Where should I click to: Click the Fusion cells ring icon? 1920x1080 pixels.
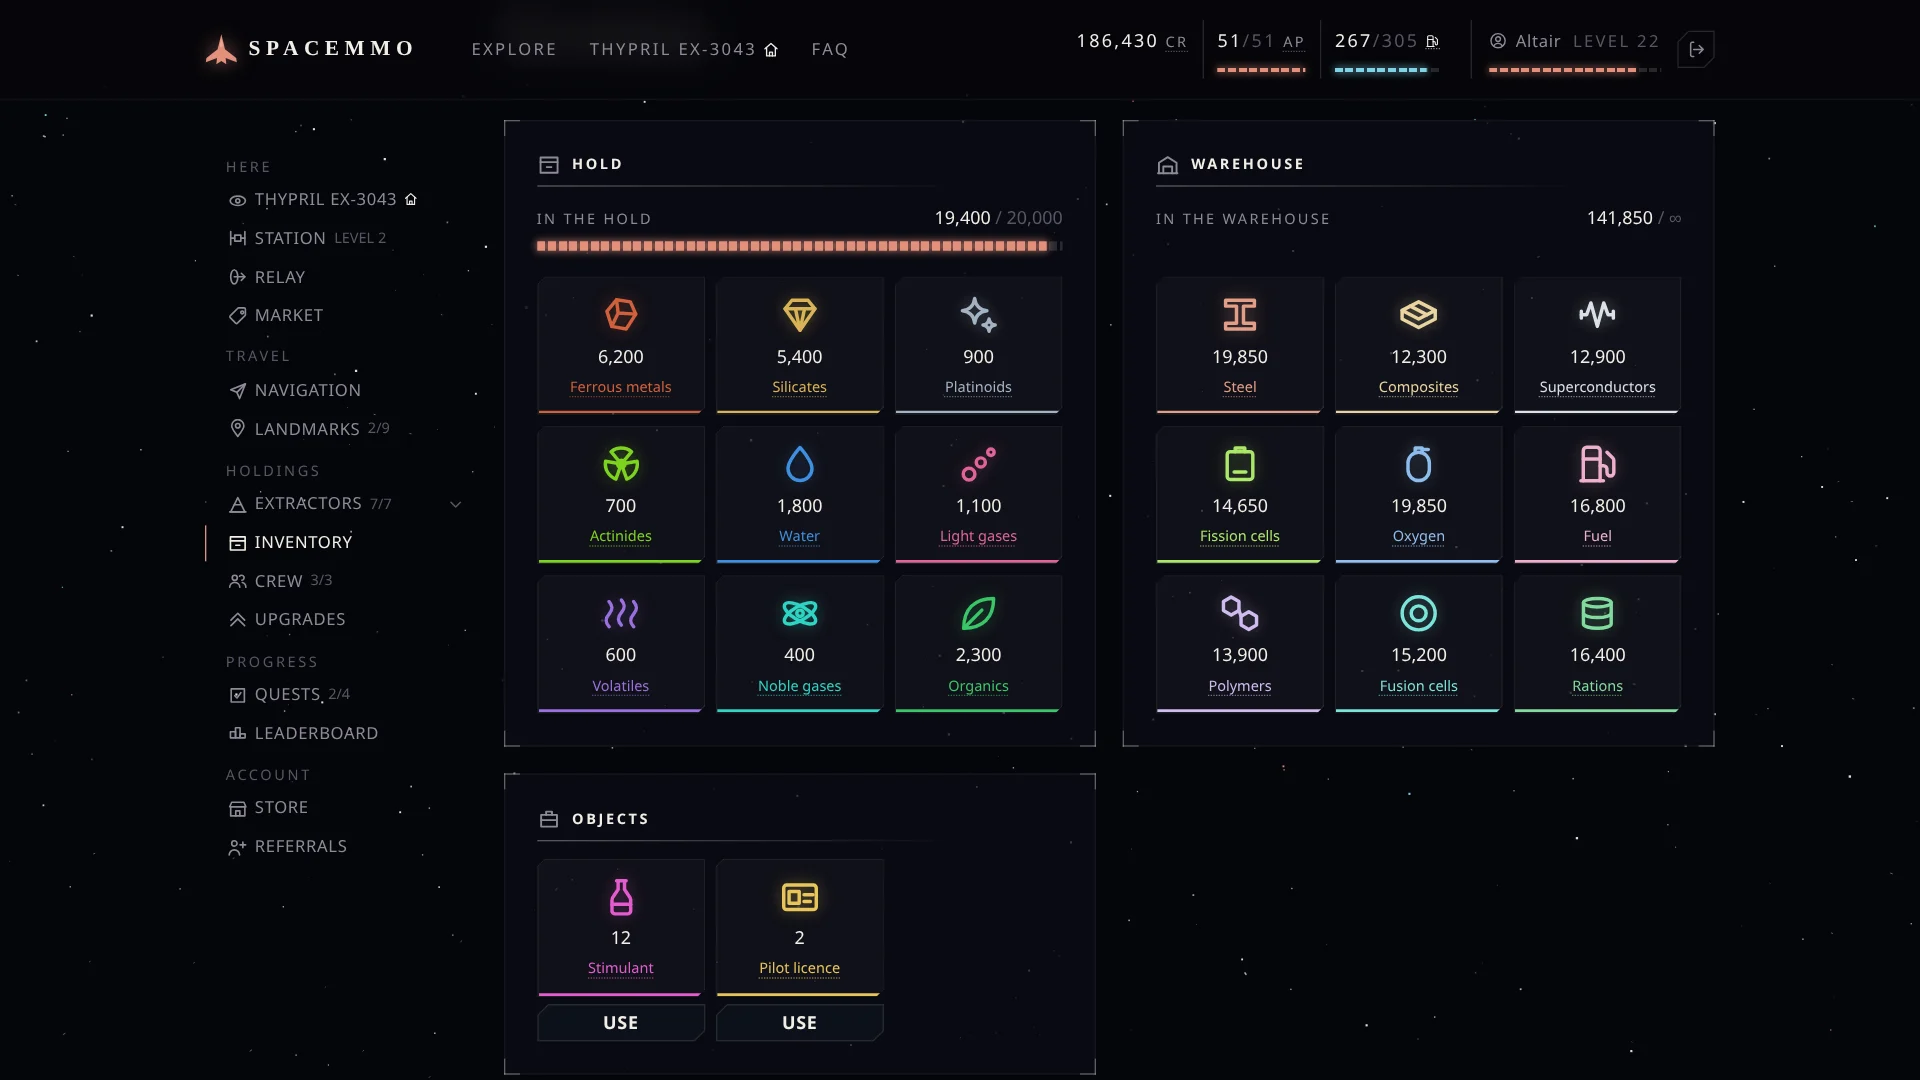[1418, 613]
